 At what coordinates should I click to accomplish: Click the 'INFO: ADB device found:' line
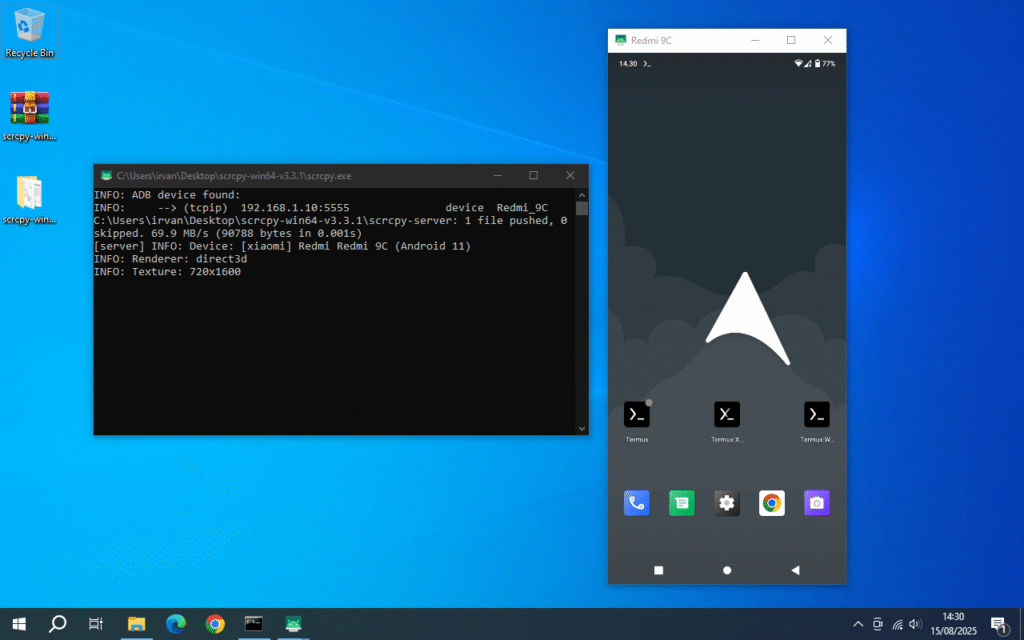tap(167, 195)
